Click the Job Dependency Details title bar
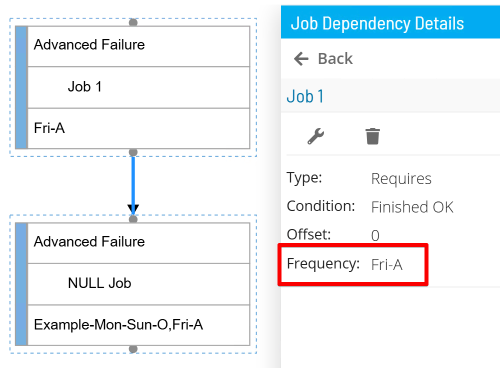The width and height of the screenshot is (500, 368). tap(390, 23)
